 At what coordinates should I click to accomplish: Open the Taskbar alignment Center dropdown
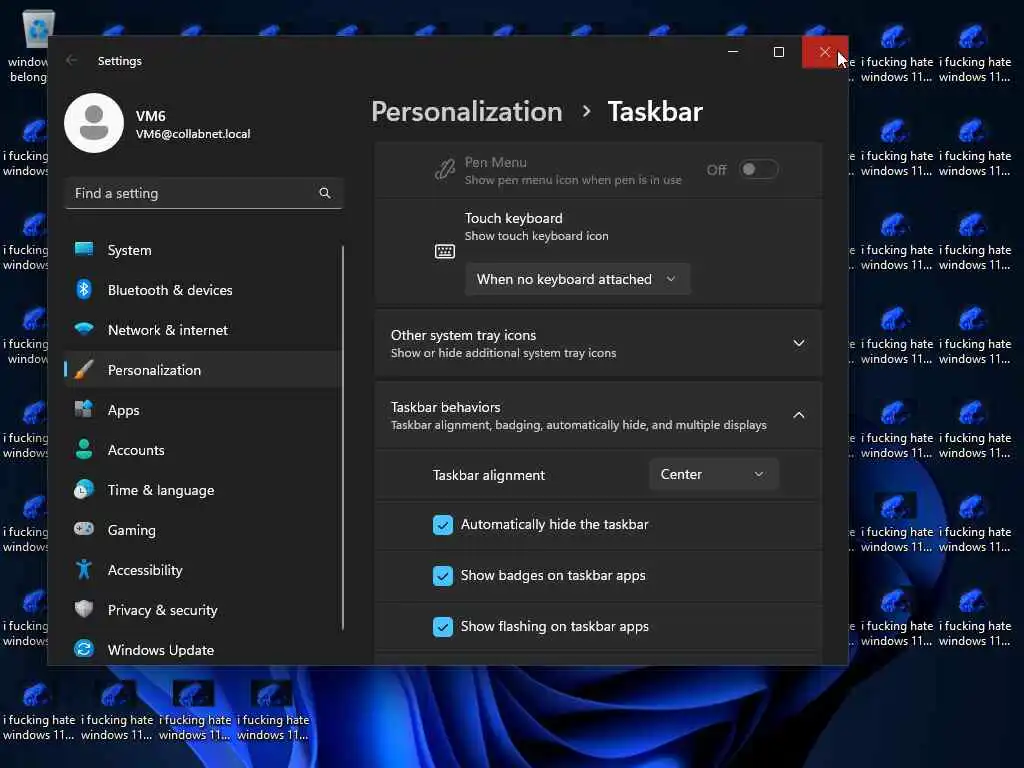pos(714,474)
